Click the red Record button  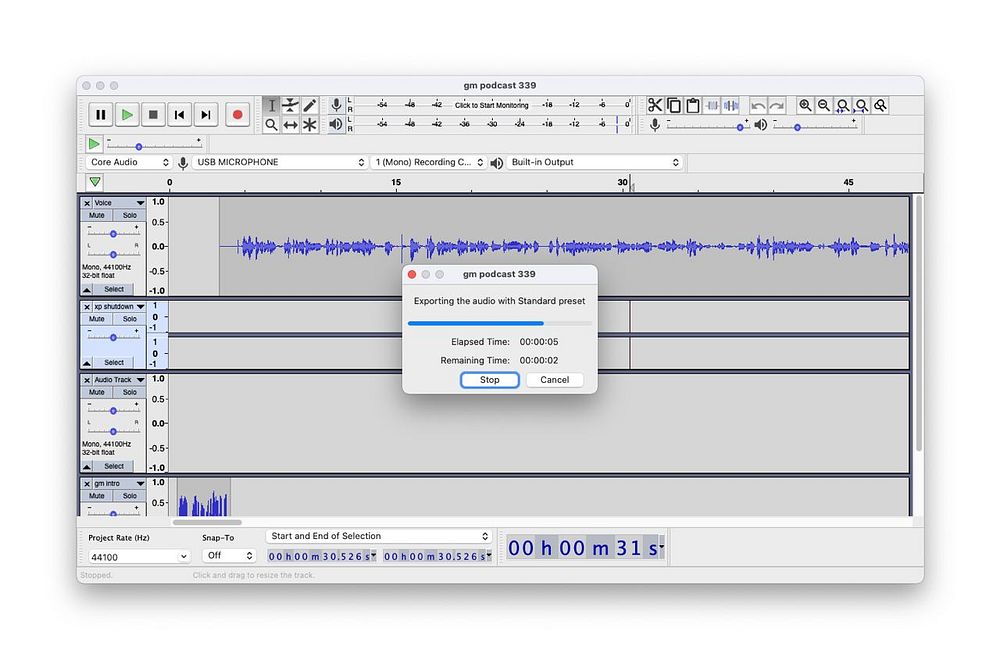click(x=237, y=115)
